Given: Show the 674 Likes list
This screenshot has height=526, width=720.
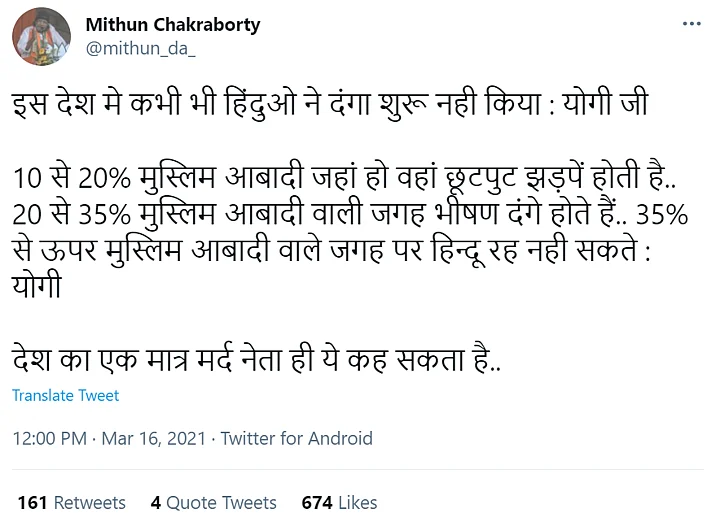Looking at the screenshot, I should pos(339,502).
